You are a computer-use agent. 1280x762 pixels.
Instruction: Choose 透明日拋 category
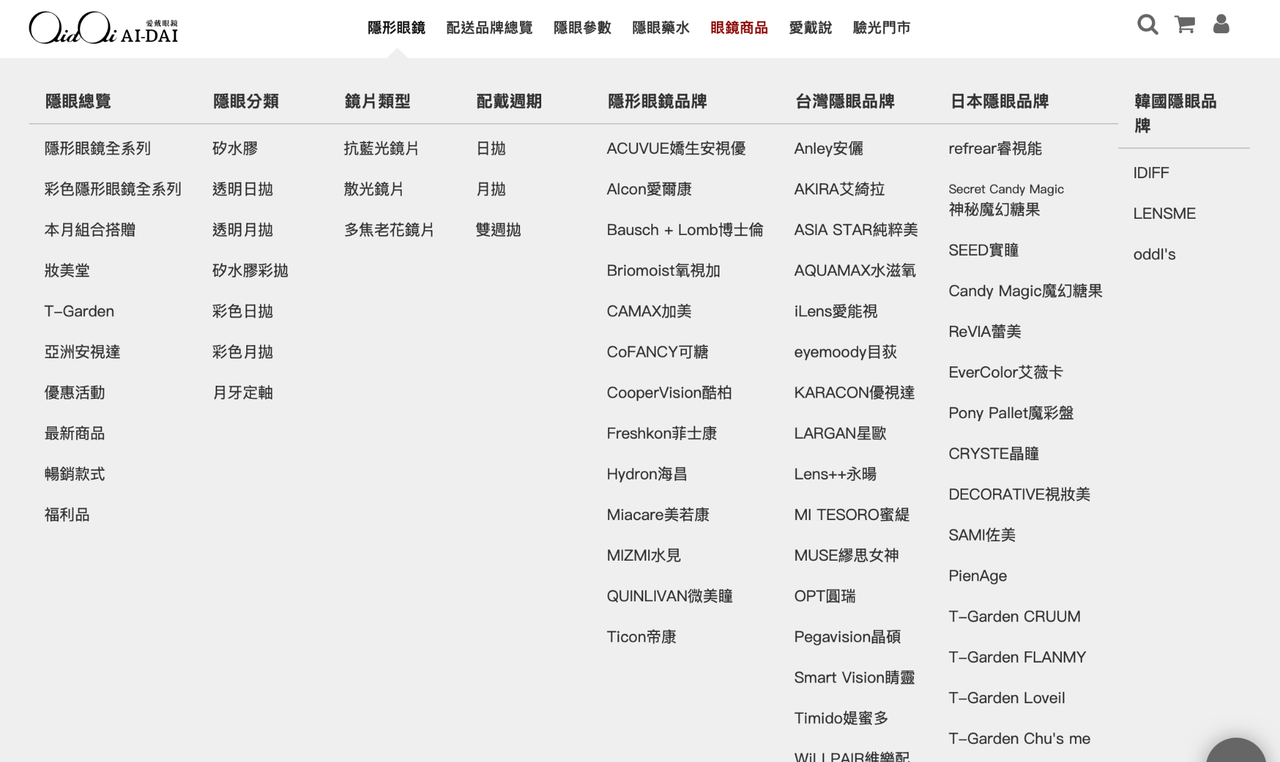point(242,189)
